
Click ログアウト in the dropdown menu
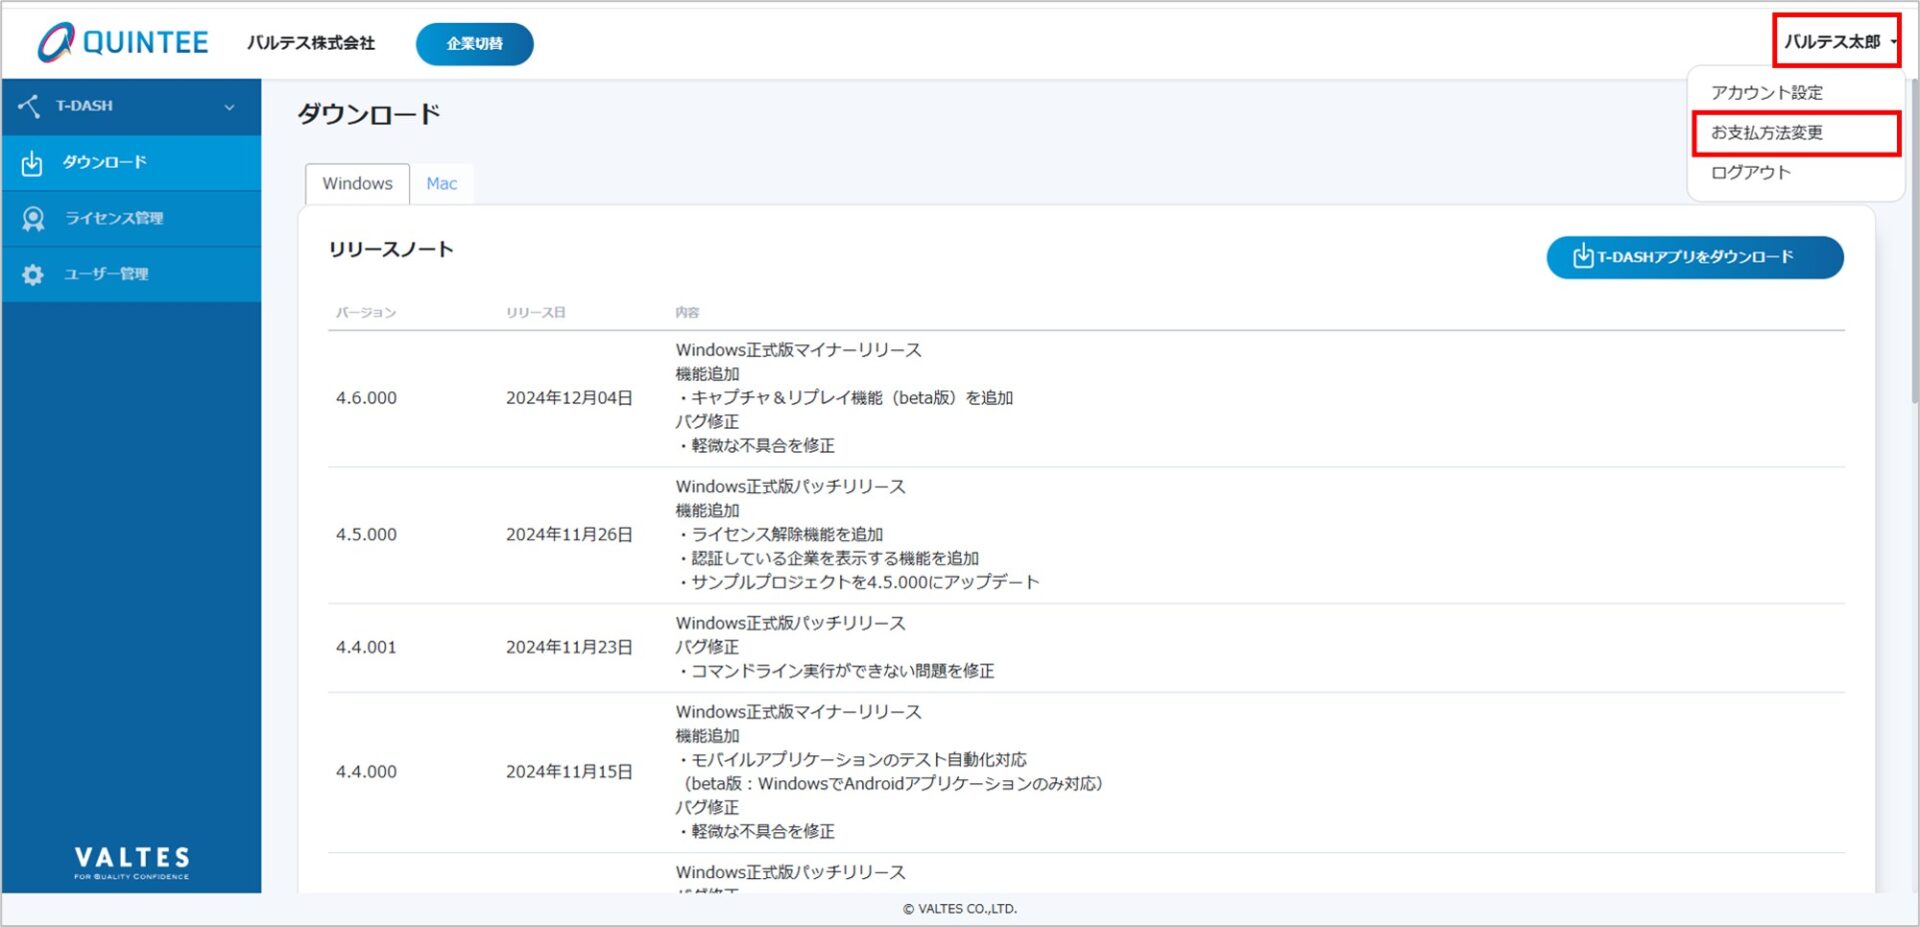tap(1750, 171)
